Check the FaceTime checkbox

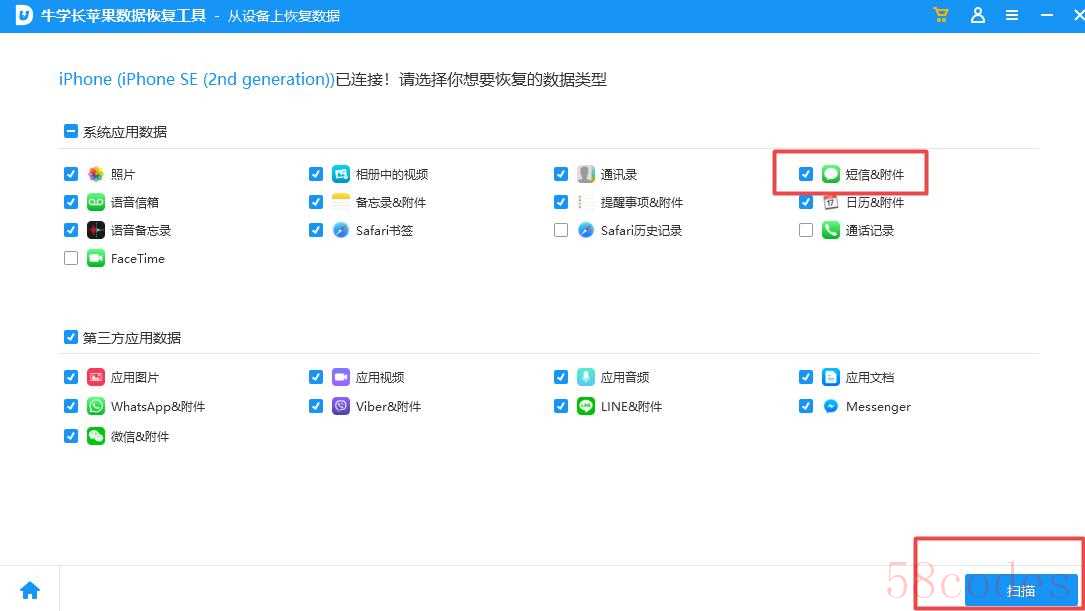[71, 258]
